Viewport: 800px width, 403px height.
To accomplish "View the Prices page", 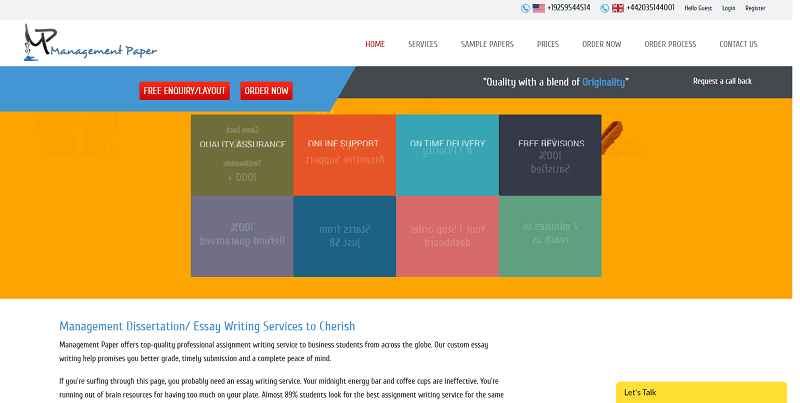I will click(547, 44).
